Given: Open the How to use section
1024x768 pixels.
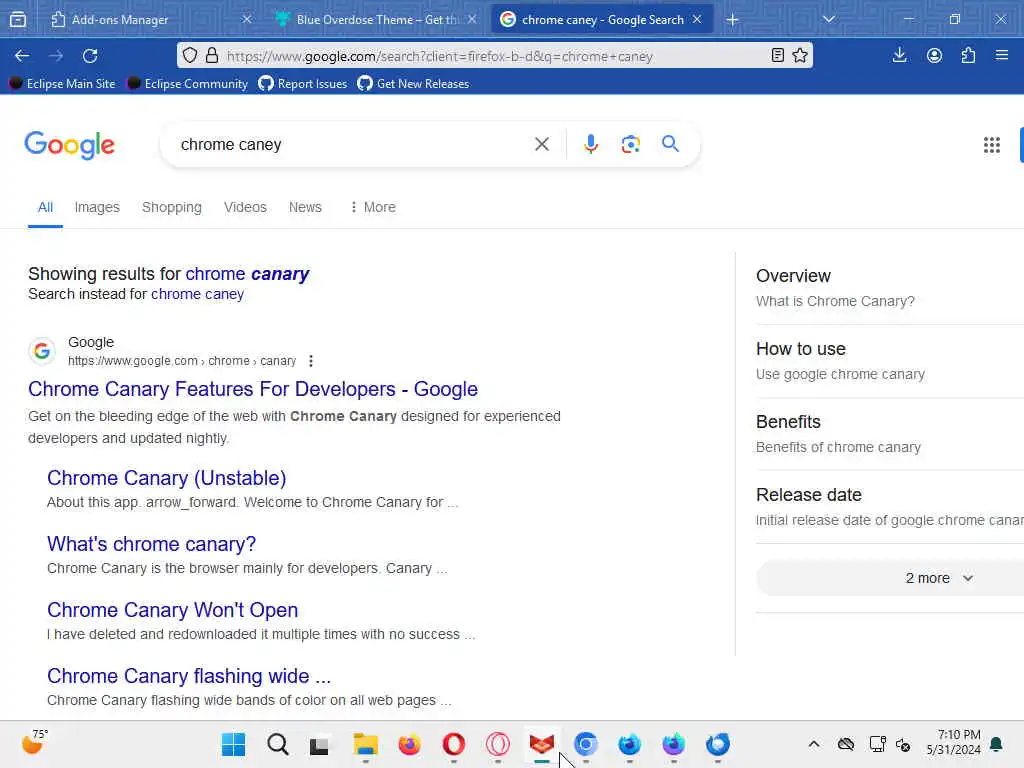Looking at the screenshot, I should [x=889, y=360].
